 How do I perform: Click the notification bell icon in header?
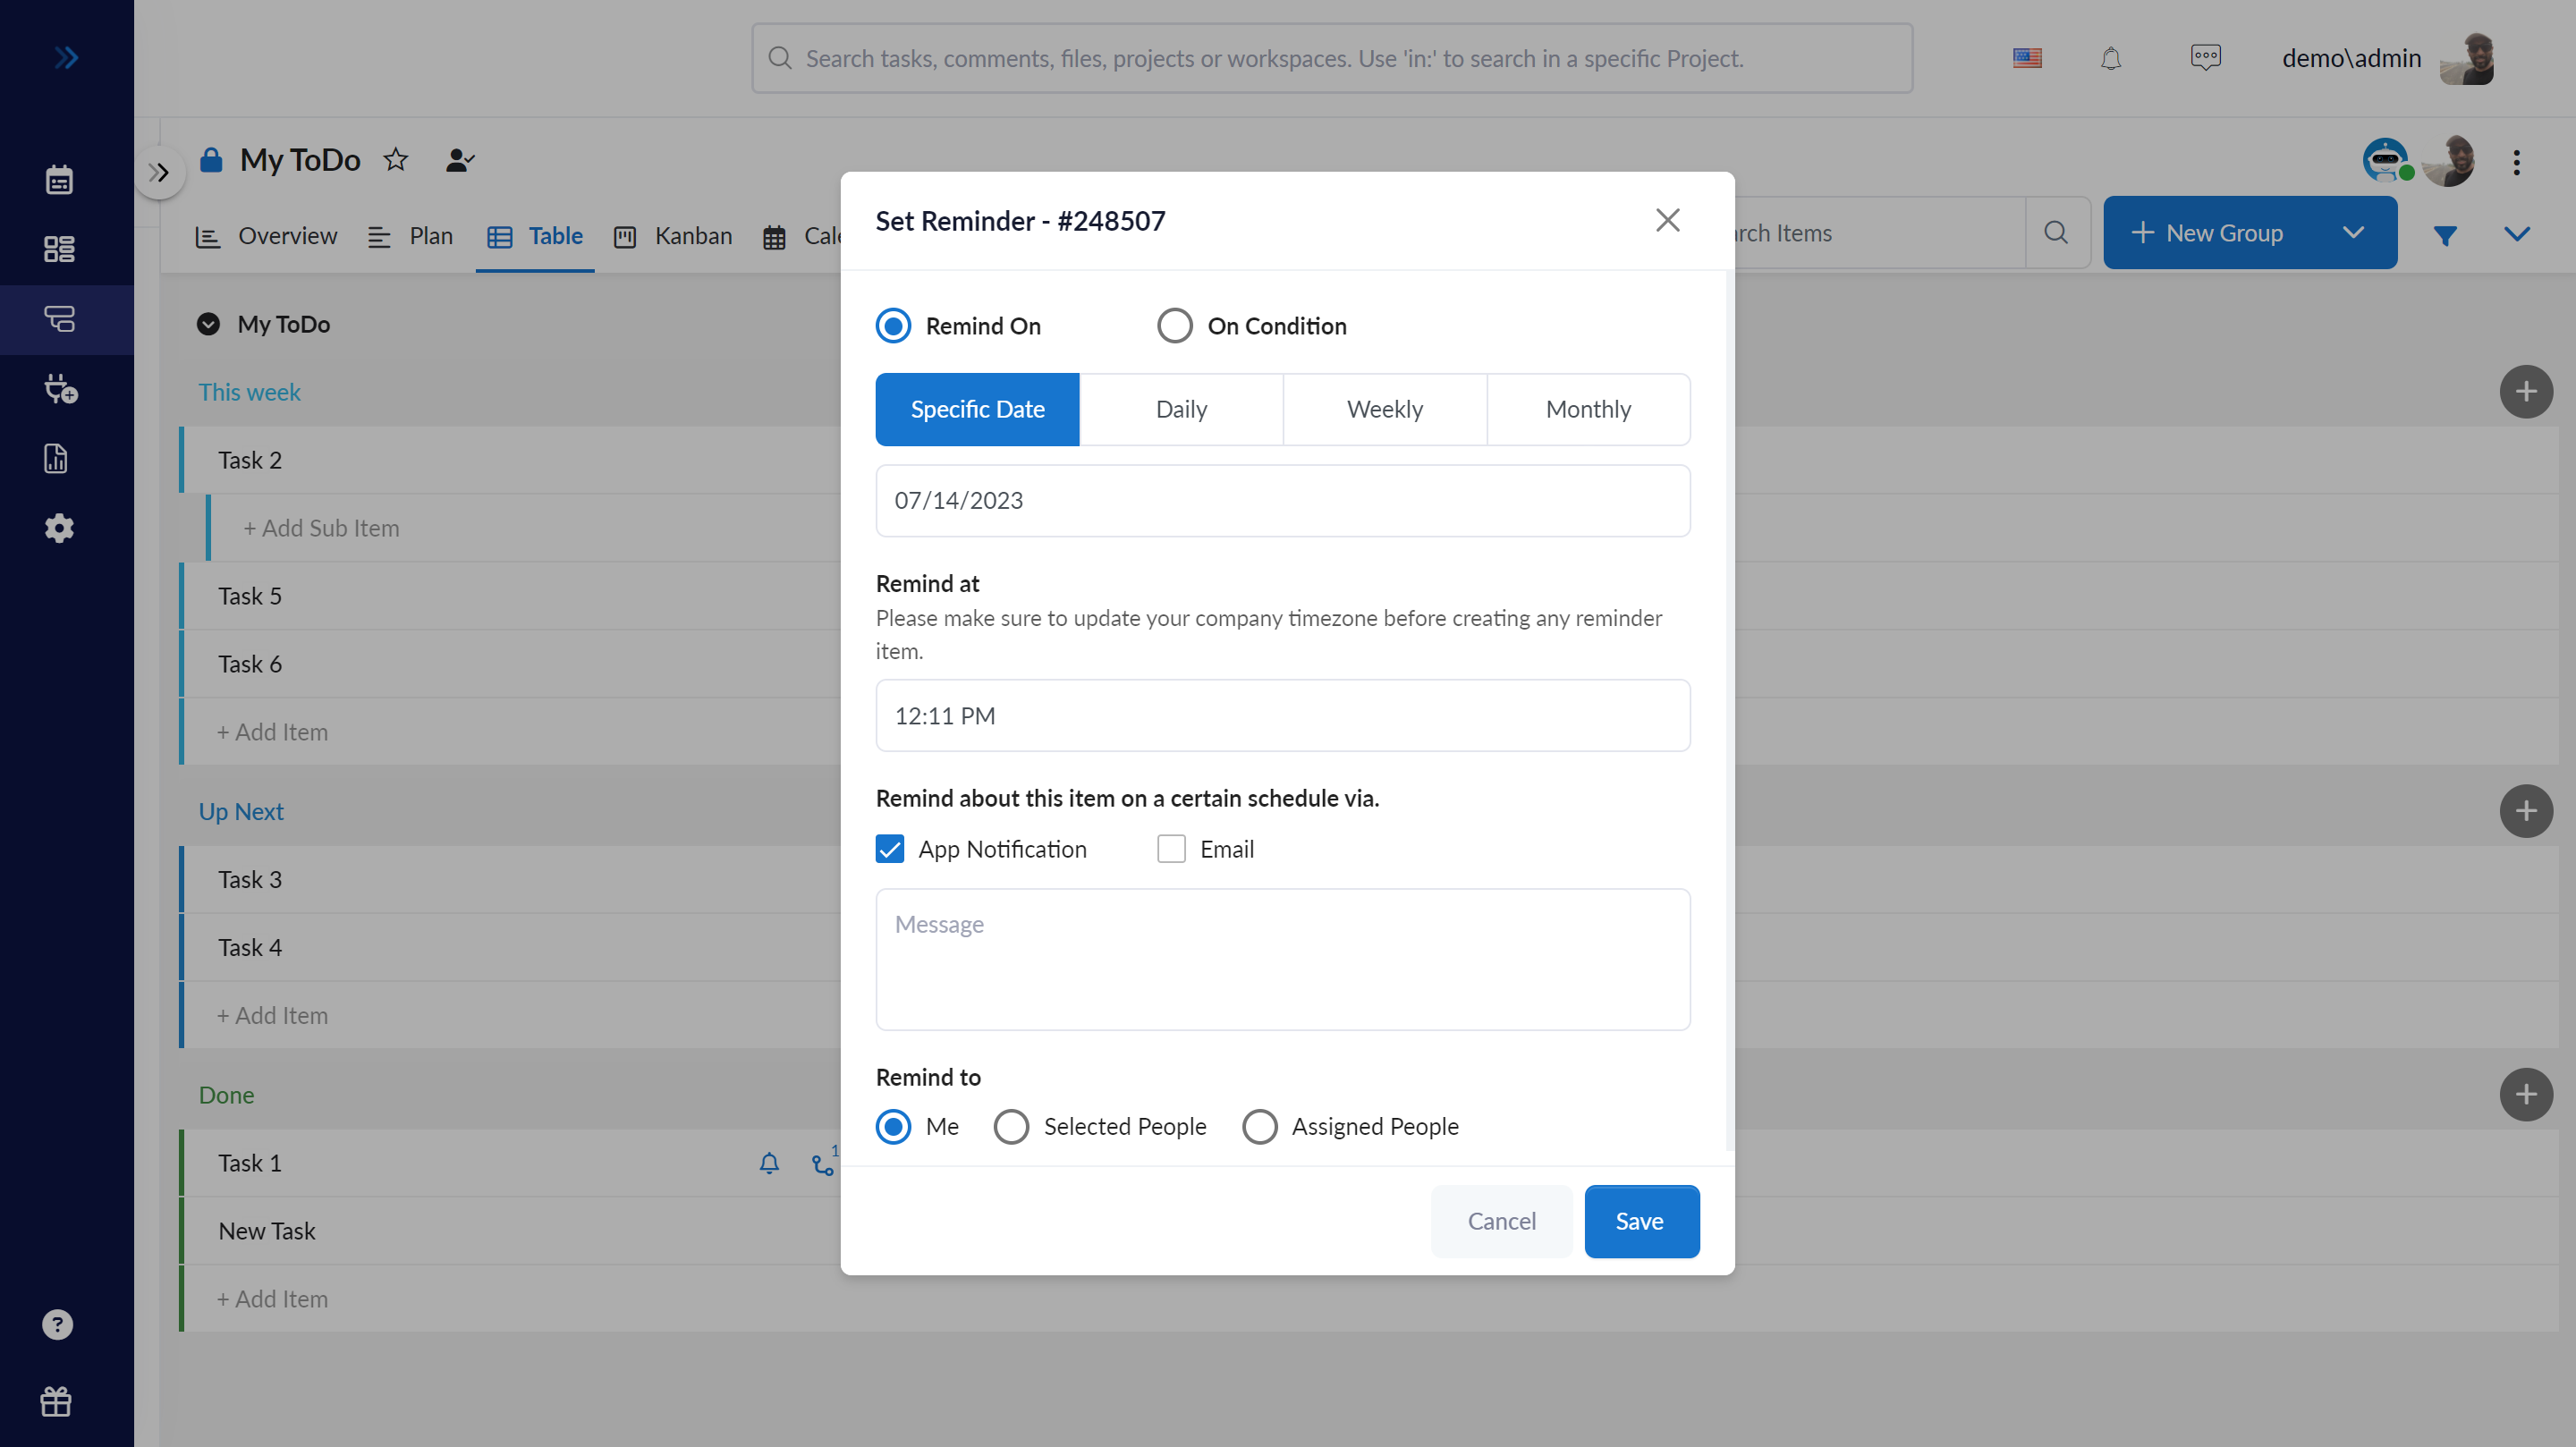tap(2110, 59)
